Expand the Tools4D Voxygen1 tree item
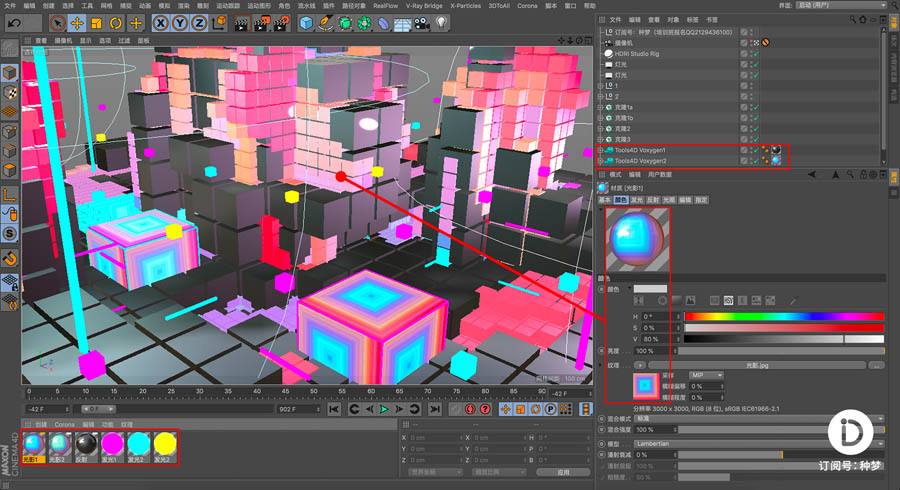 coord(601,150)
